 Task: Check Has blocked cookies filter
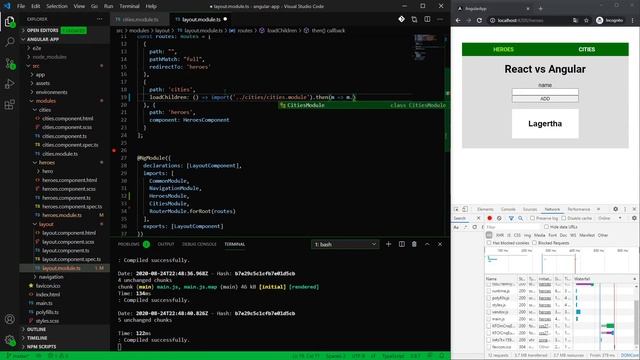point(489,243)
